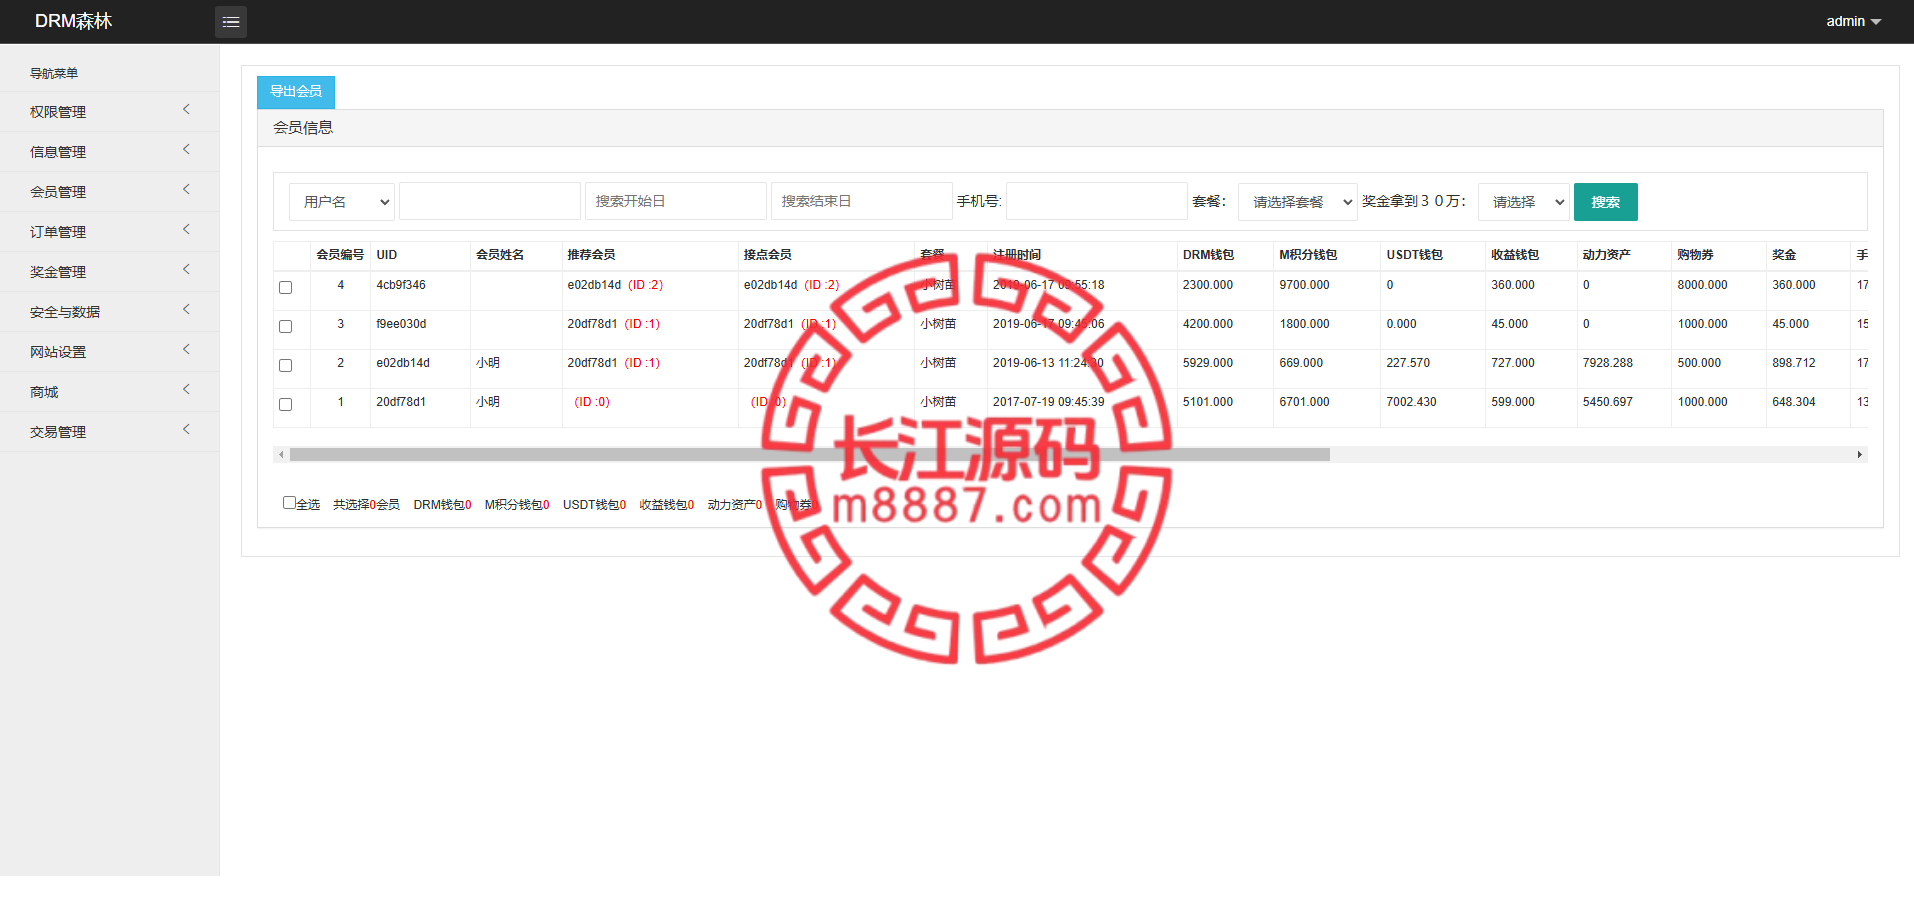This screenshot has height=915, width=1914.
Task: Click the 收益钱包 column header
Action: pyautogui.click(x=1515, y=255)
